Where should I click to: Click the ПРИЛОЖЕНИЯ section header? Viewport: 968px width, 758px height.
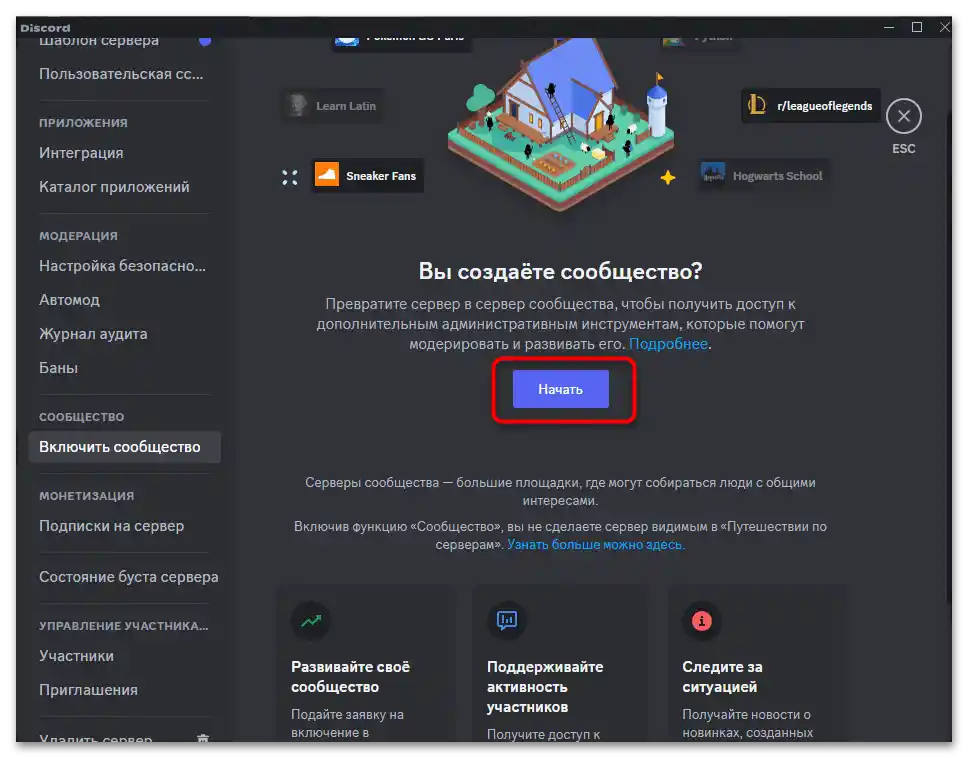[83, 123]
